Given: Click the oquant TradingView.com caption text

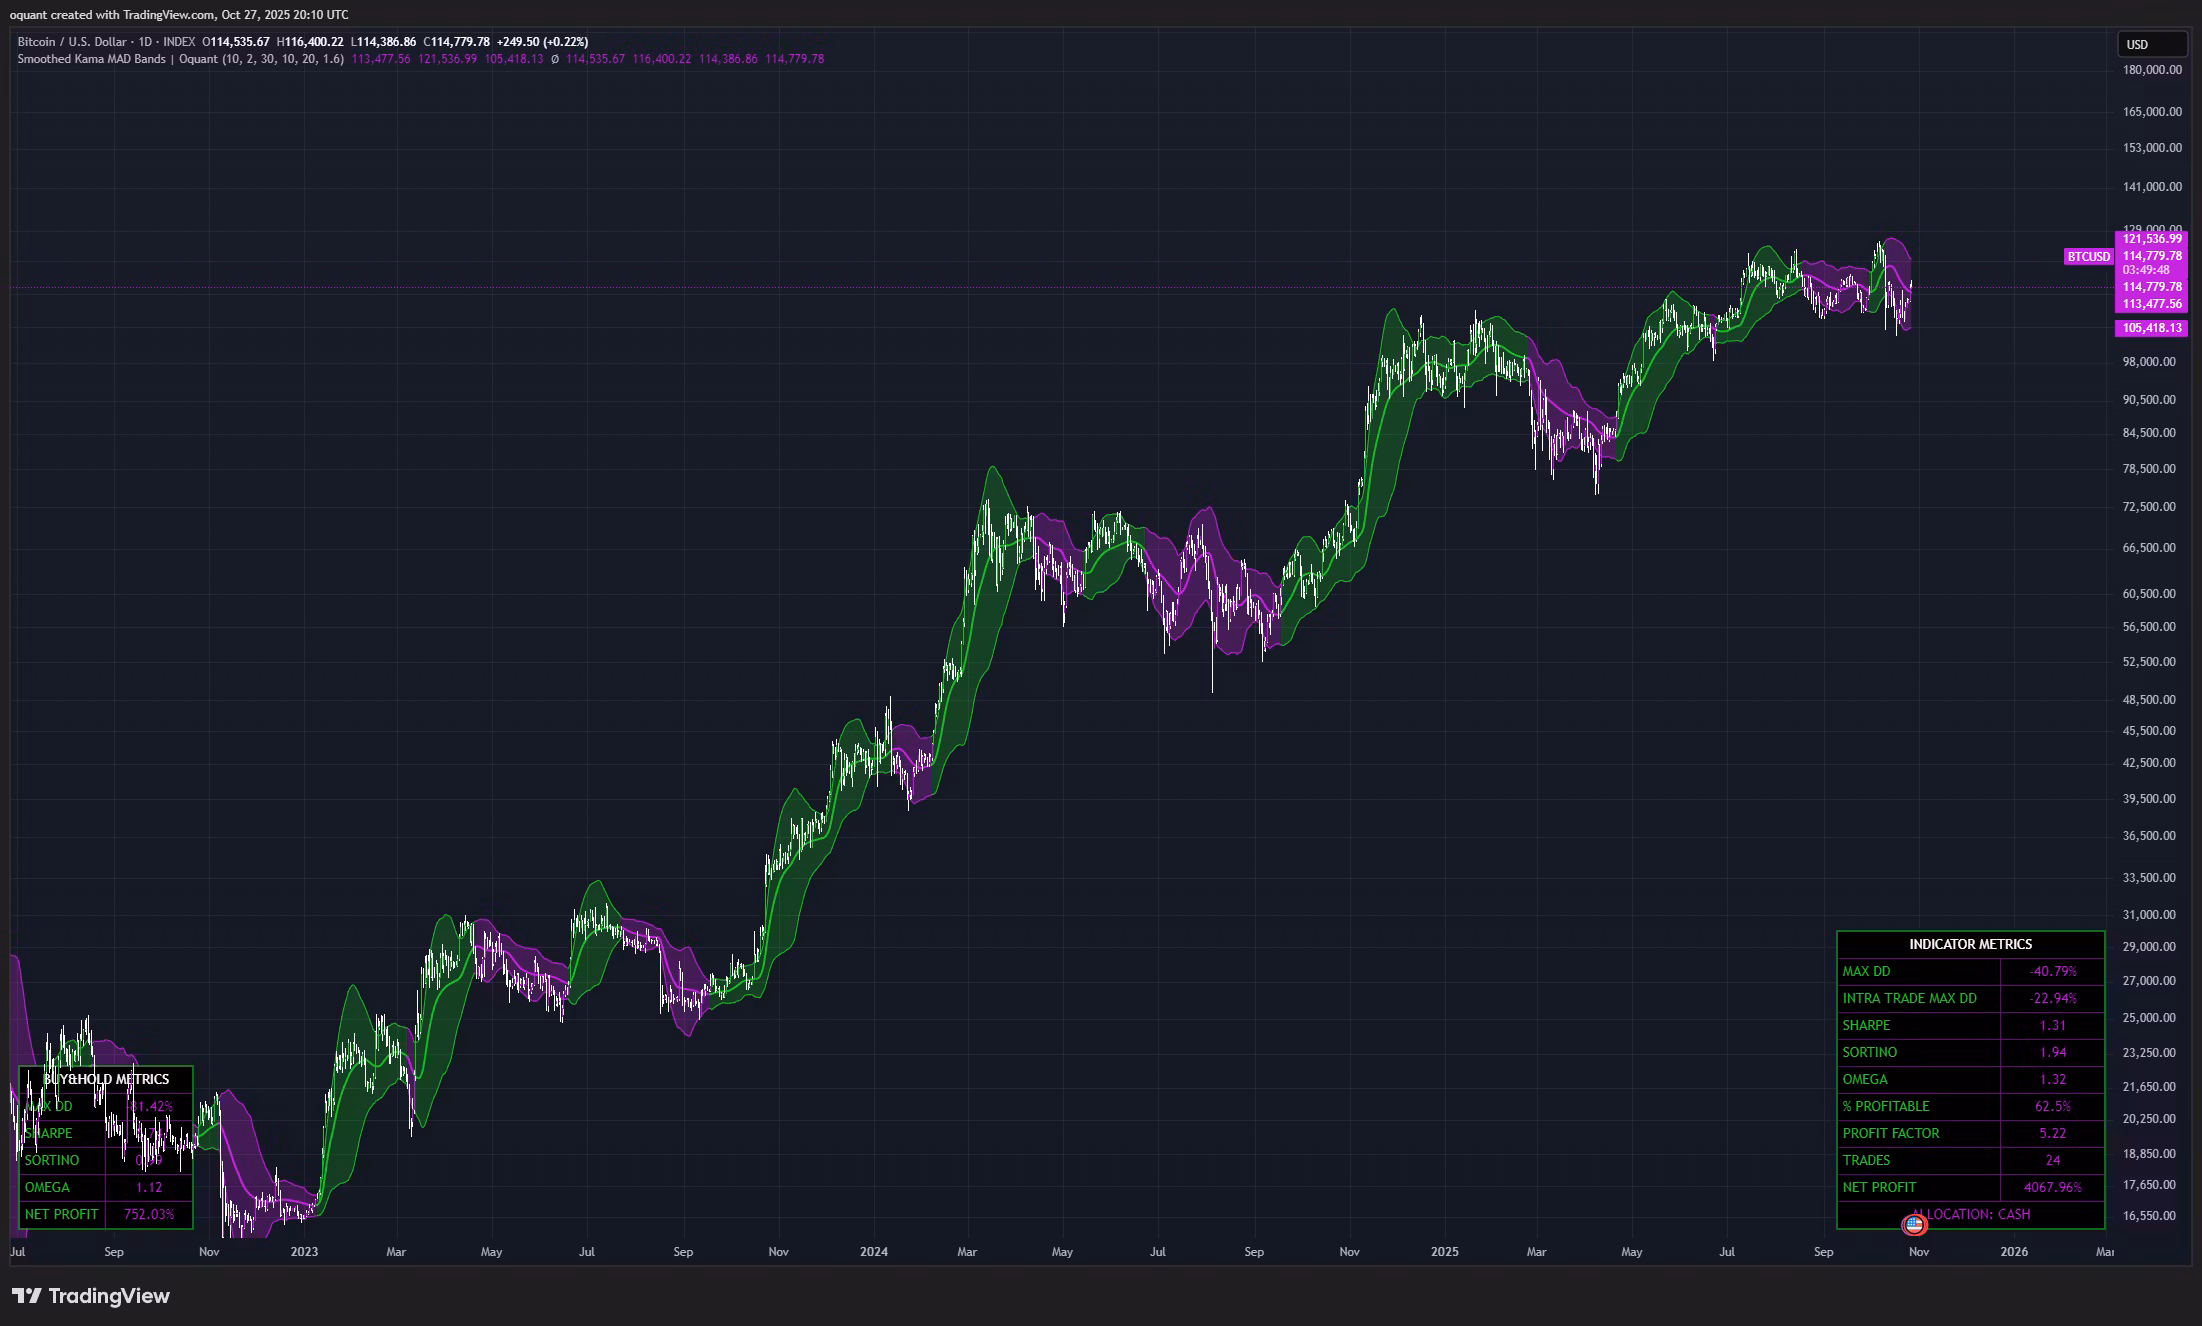Looking at the screenshot, I should [179, 14].
